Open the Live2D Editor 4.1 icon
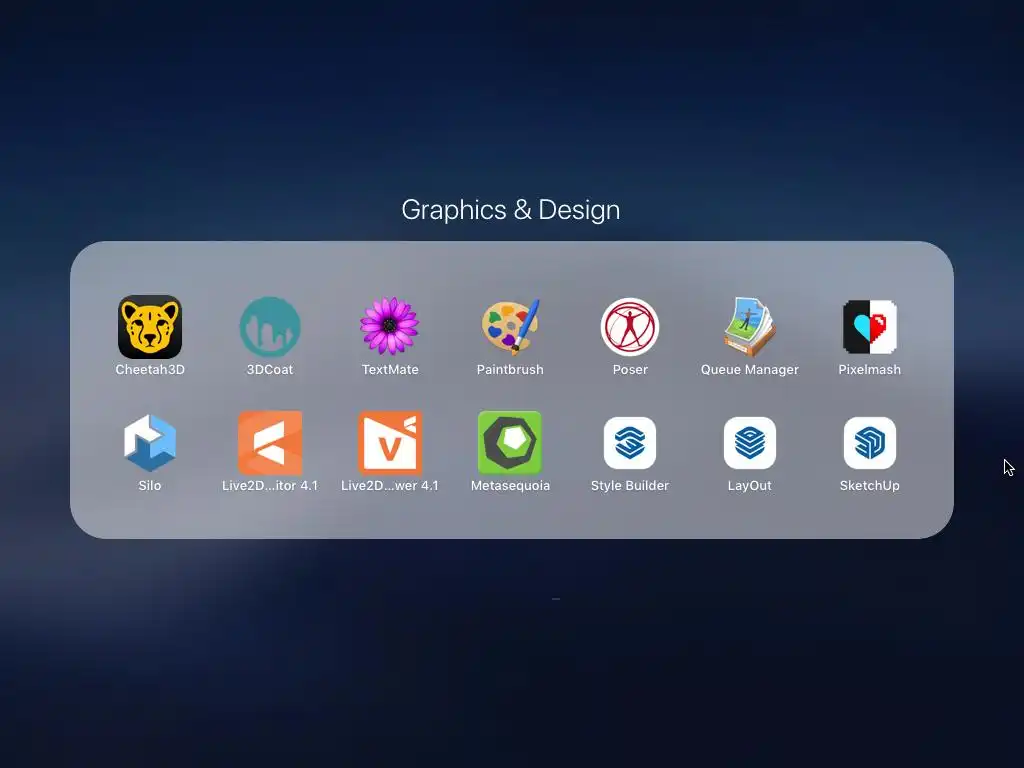 (270, 443)
